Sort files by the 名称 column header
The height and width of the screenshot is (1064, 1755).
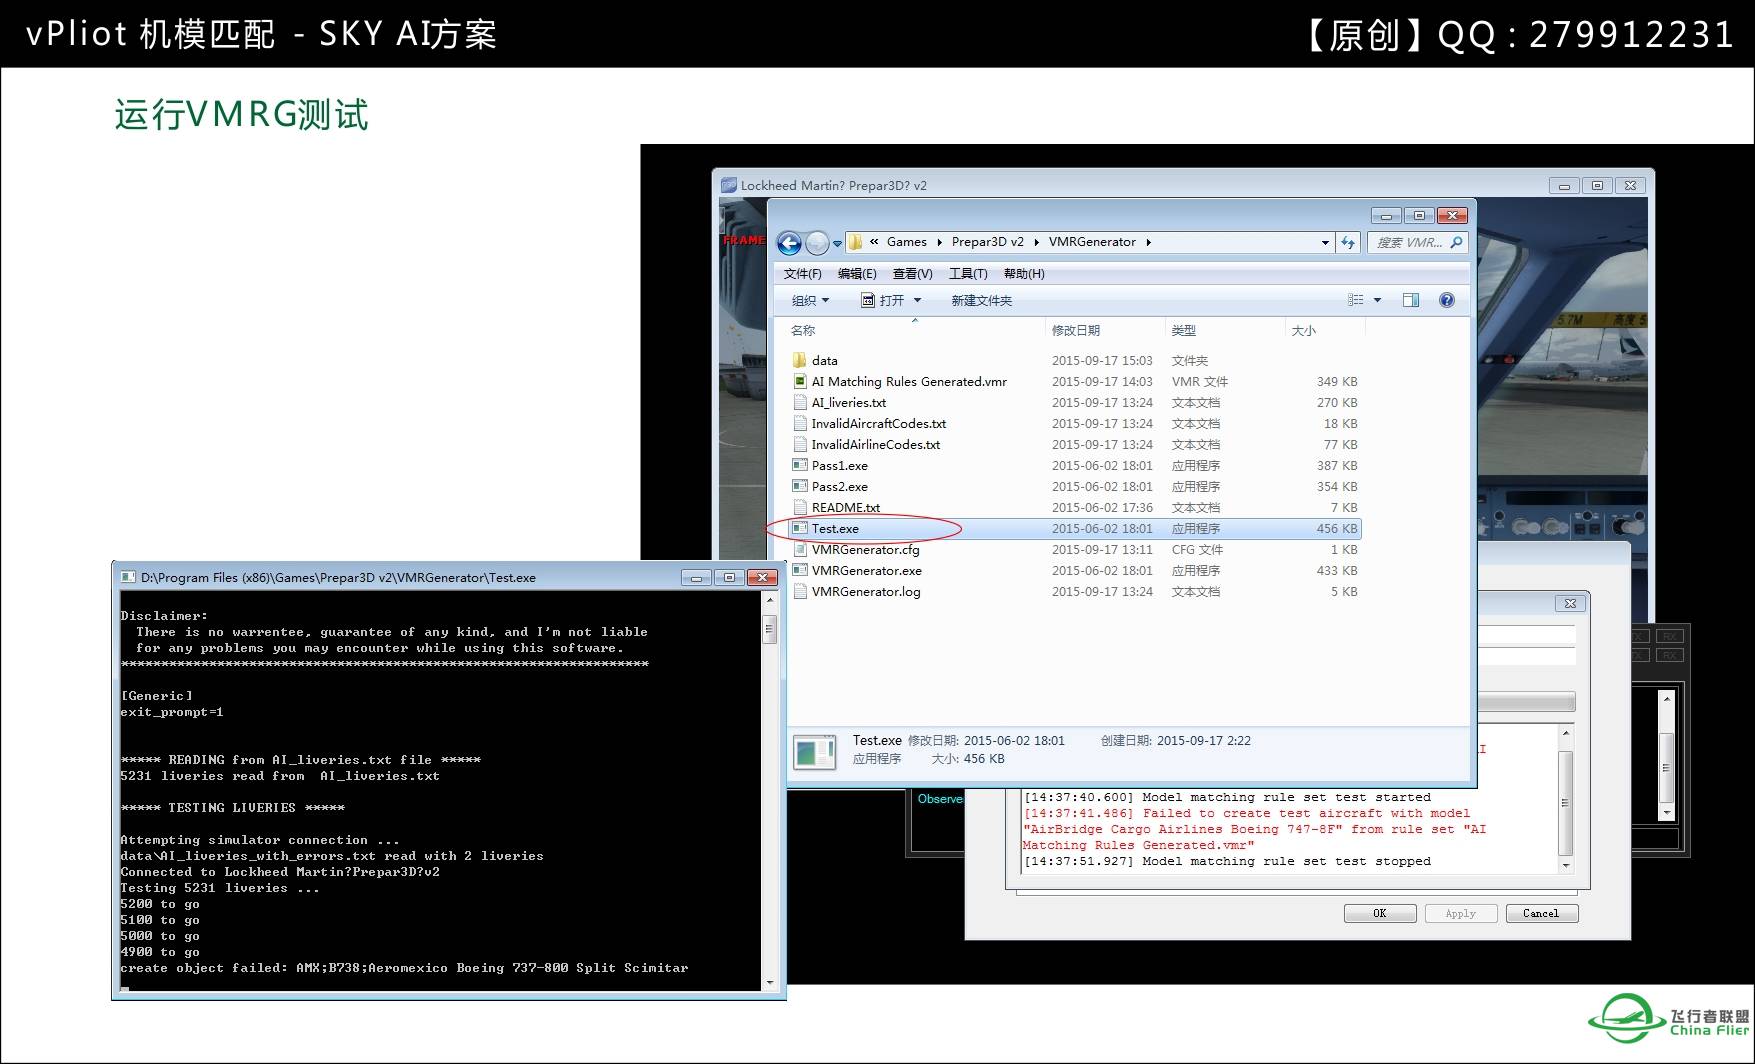point(803,331)
